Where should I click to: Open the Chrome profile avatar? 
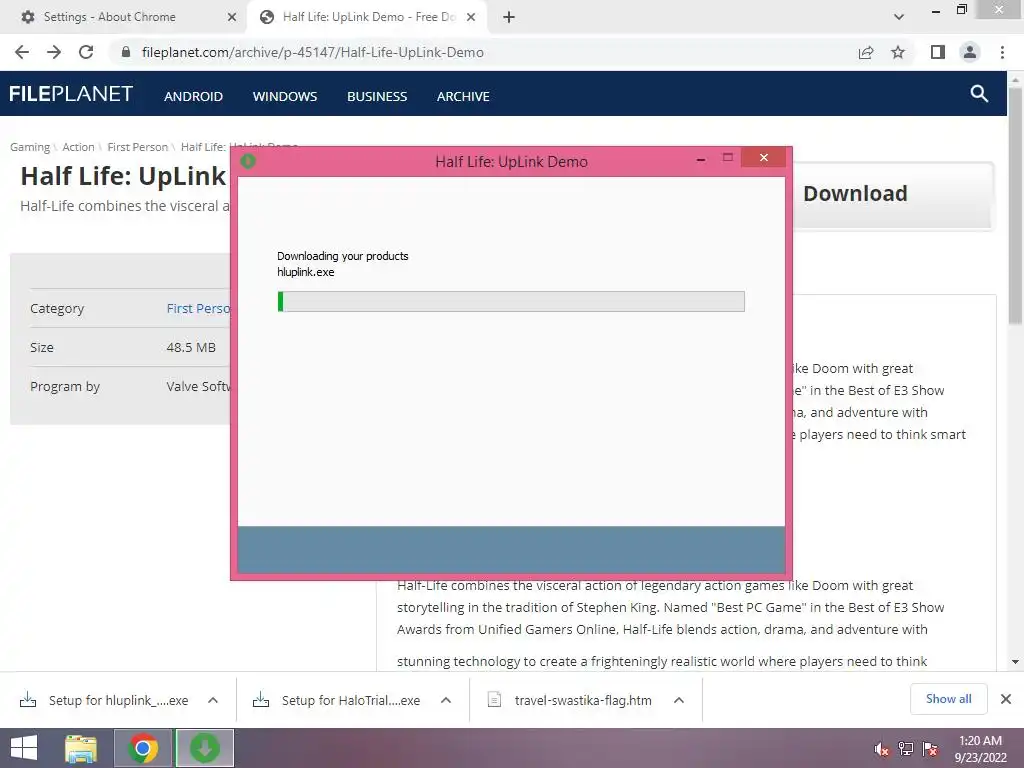[x=970, y=52]
